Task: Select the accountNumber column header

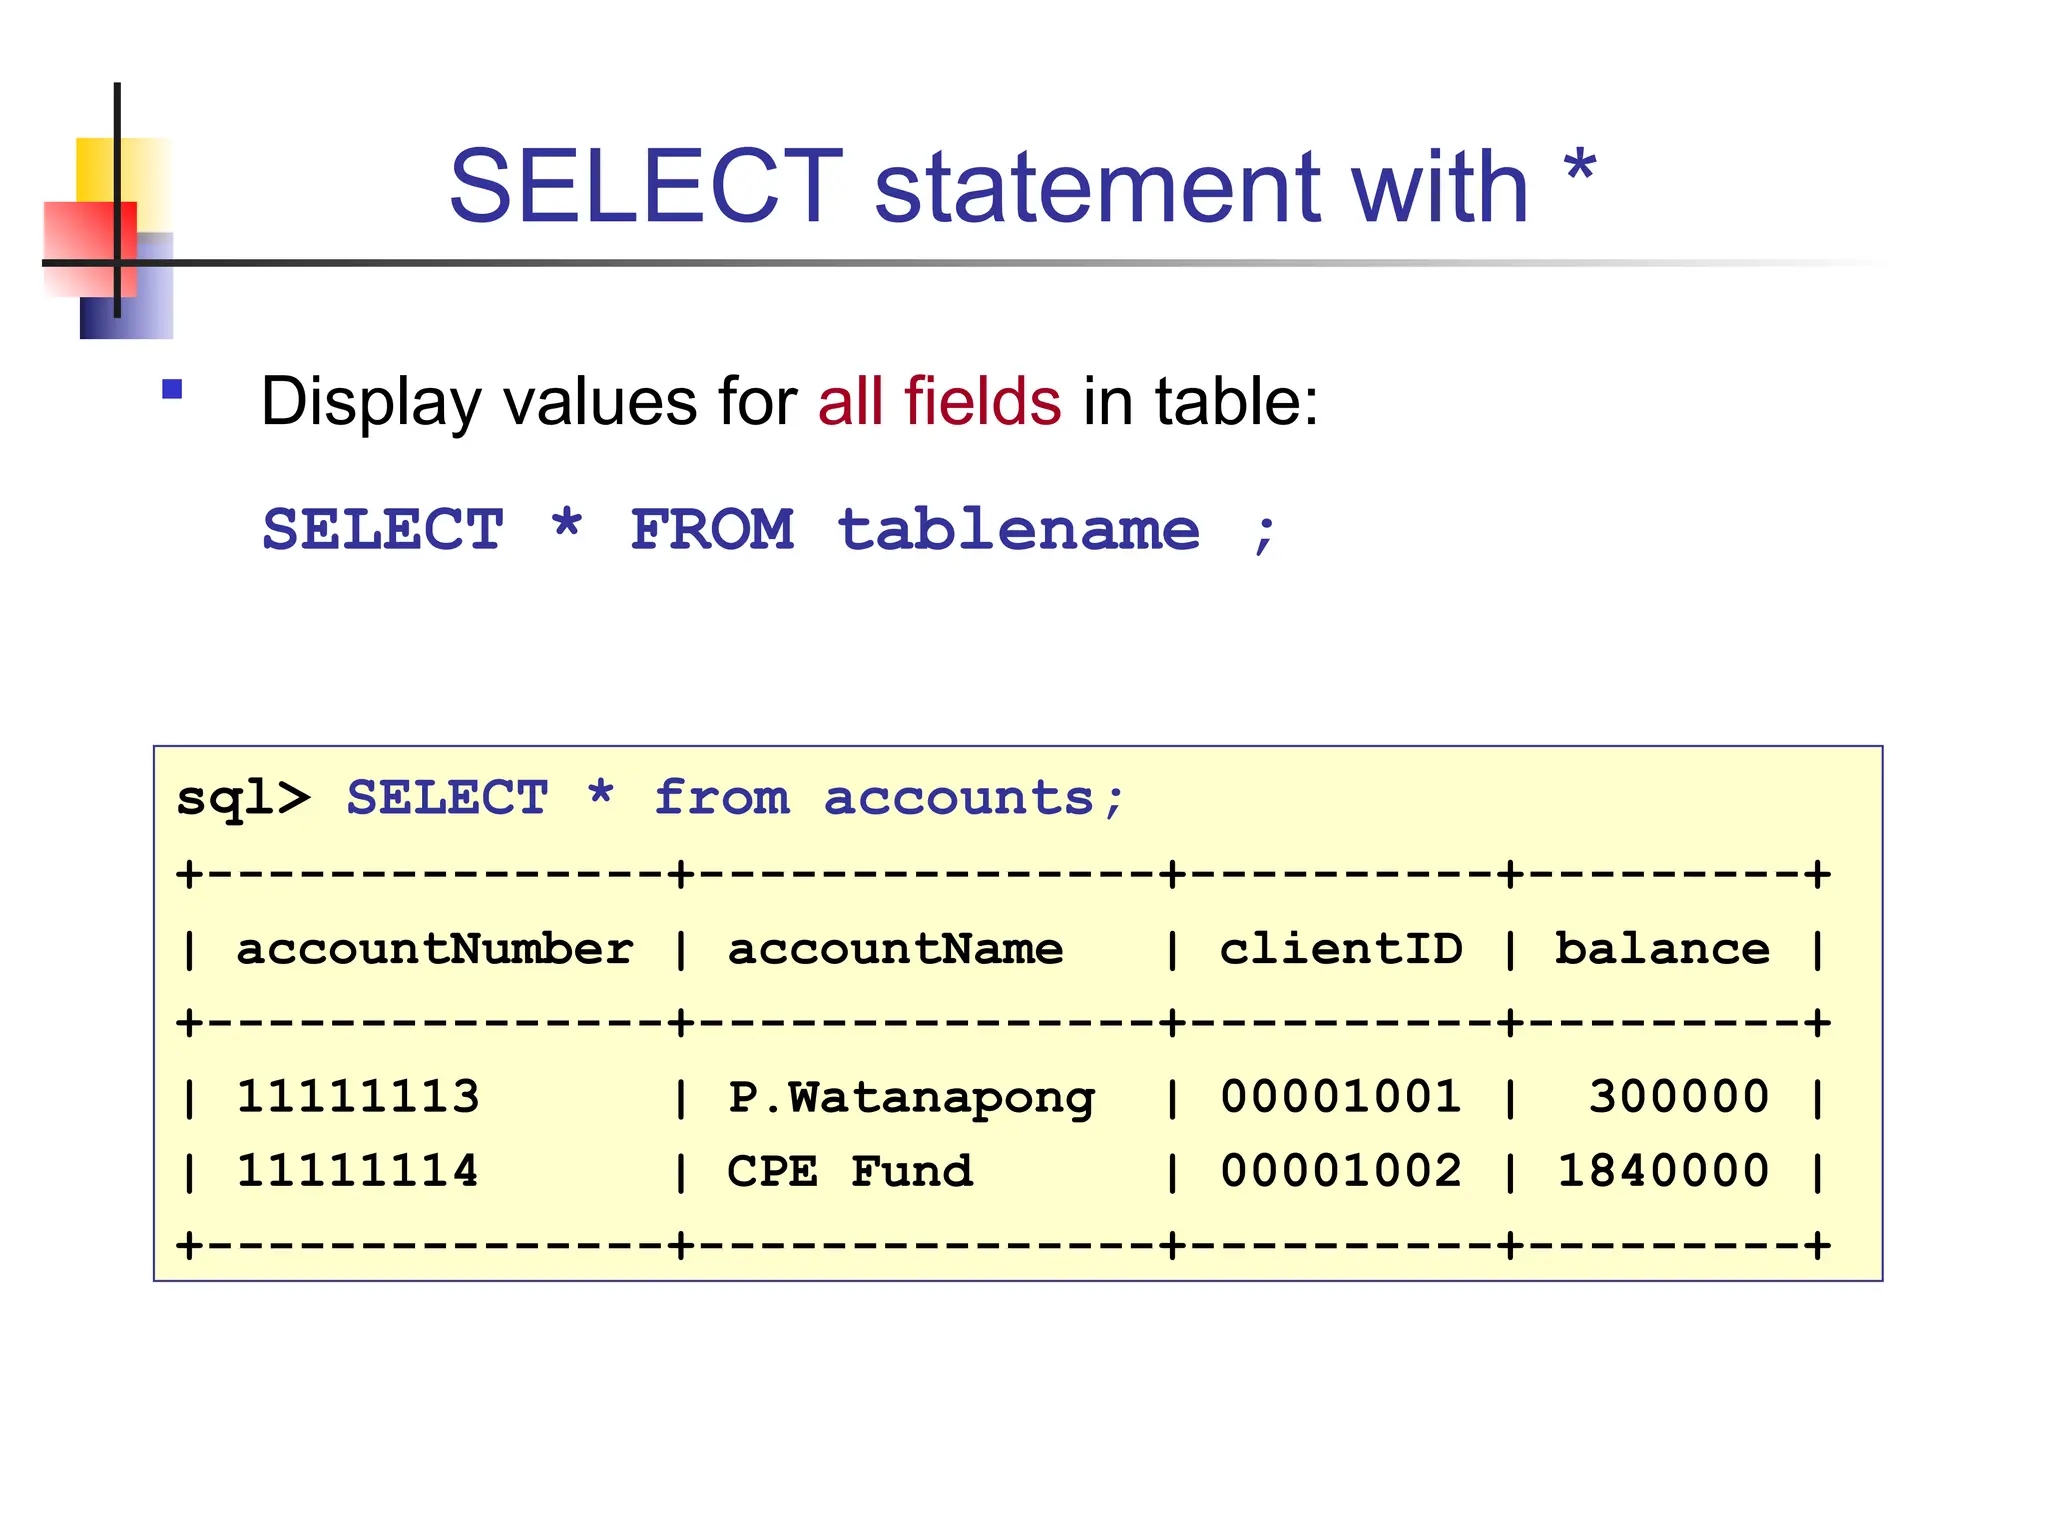Action: [x=435, y=948]
